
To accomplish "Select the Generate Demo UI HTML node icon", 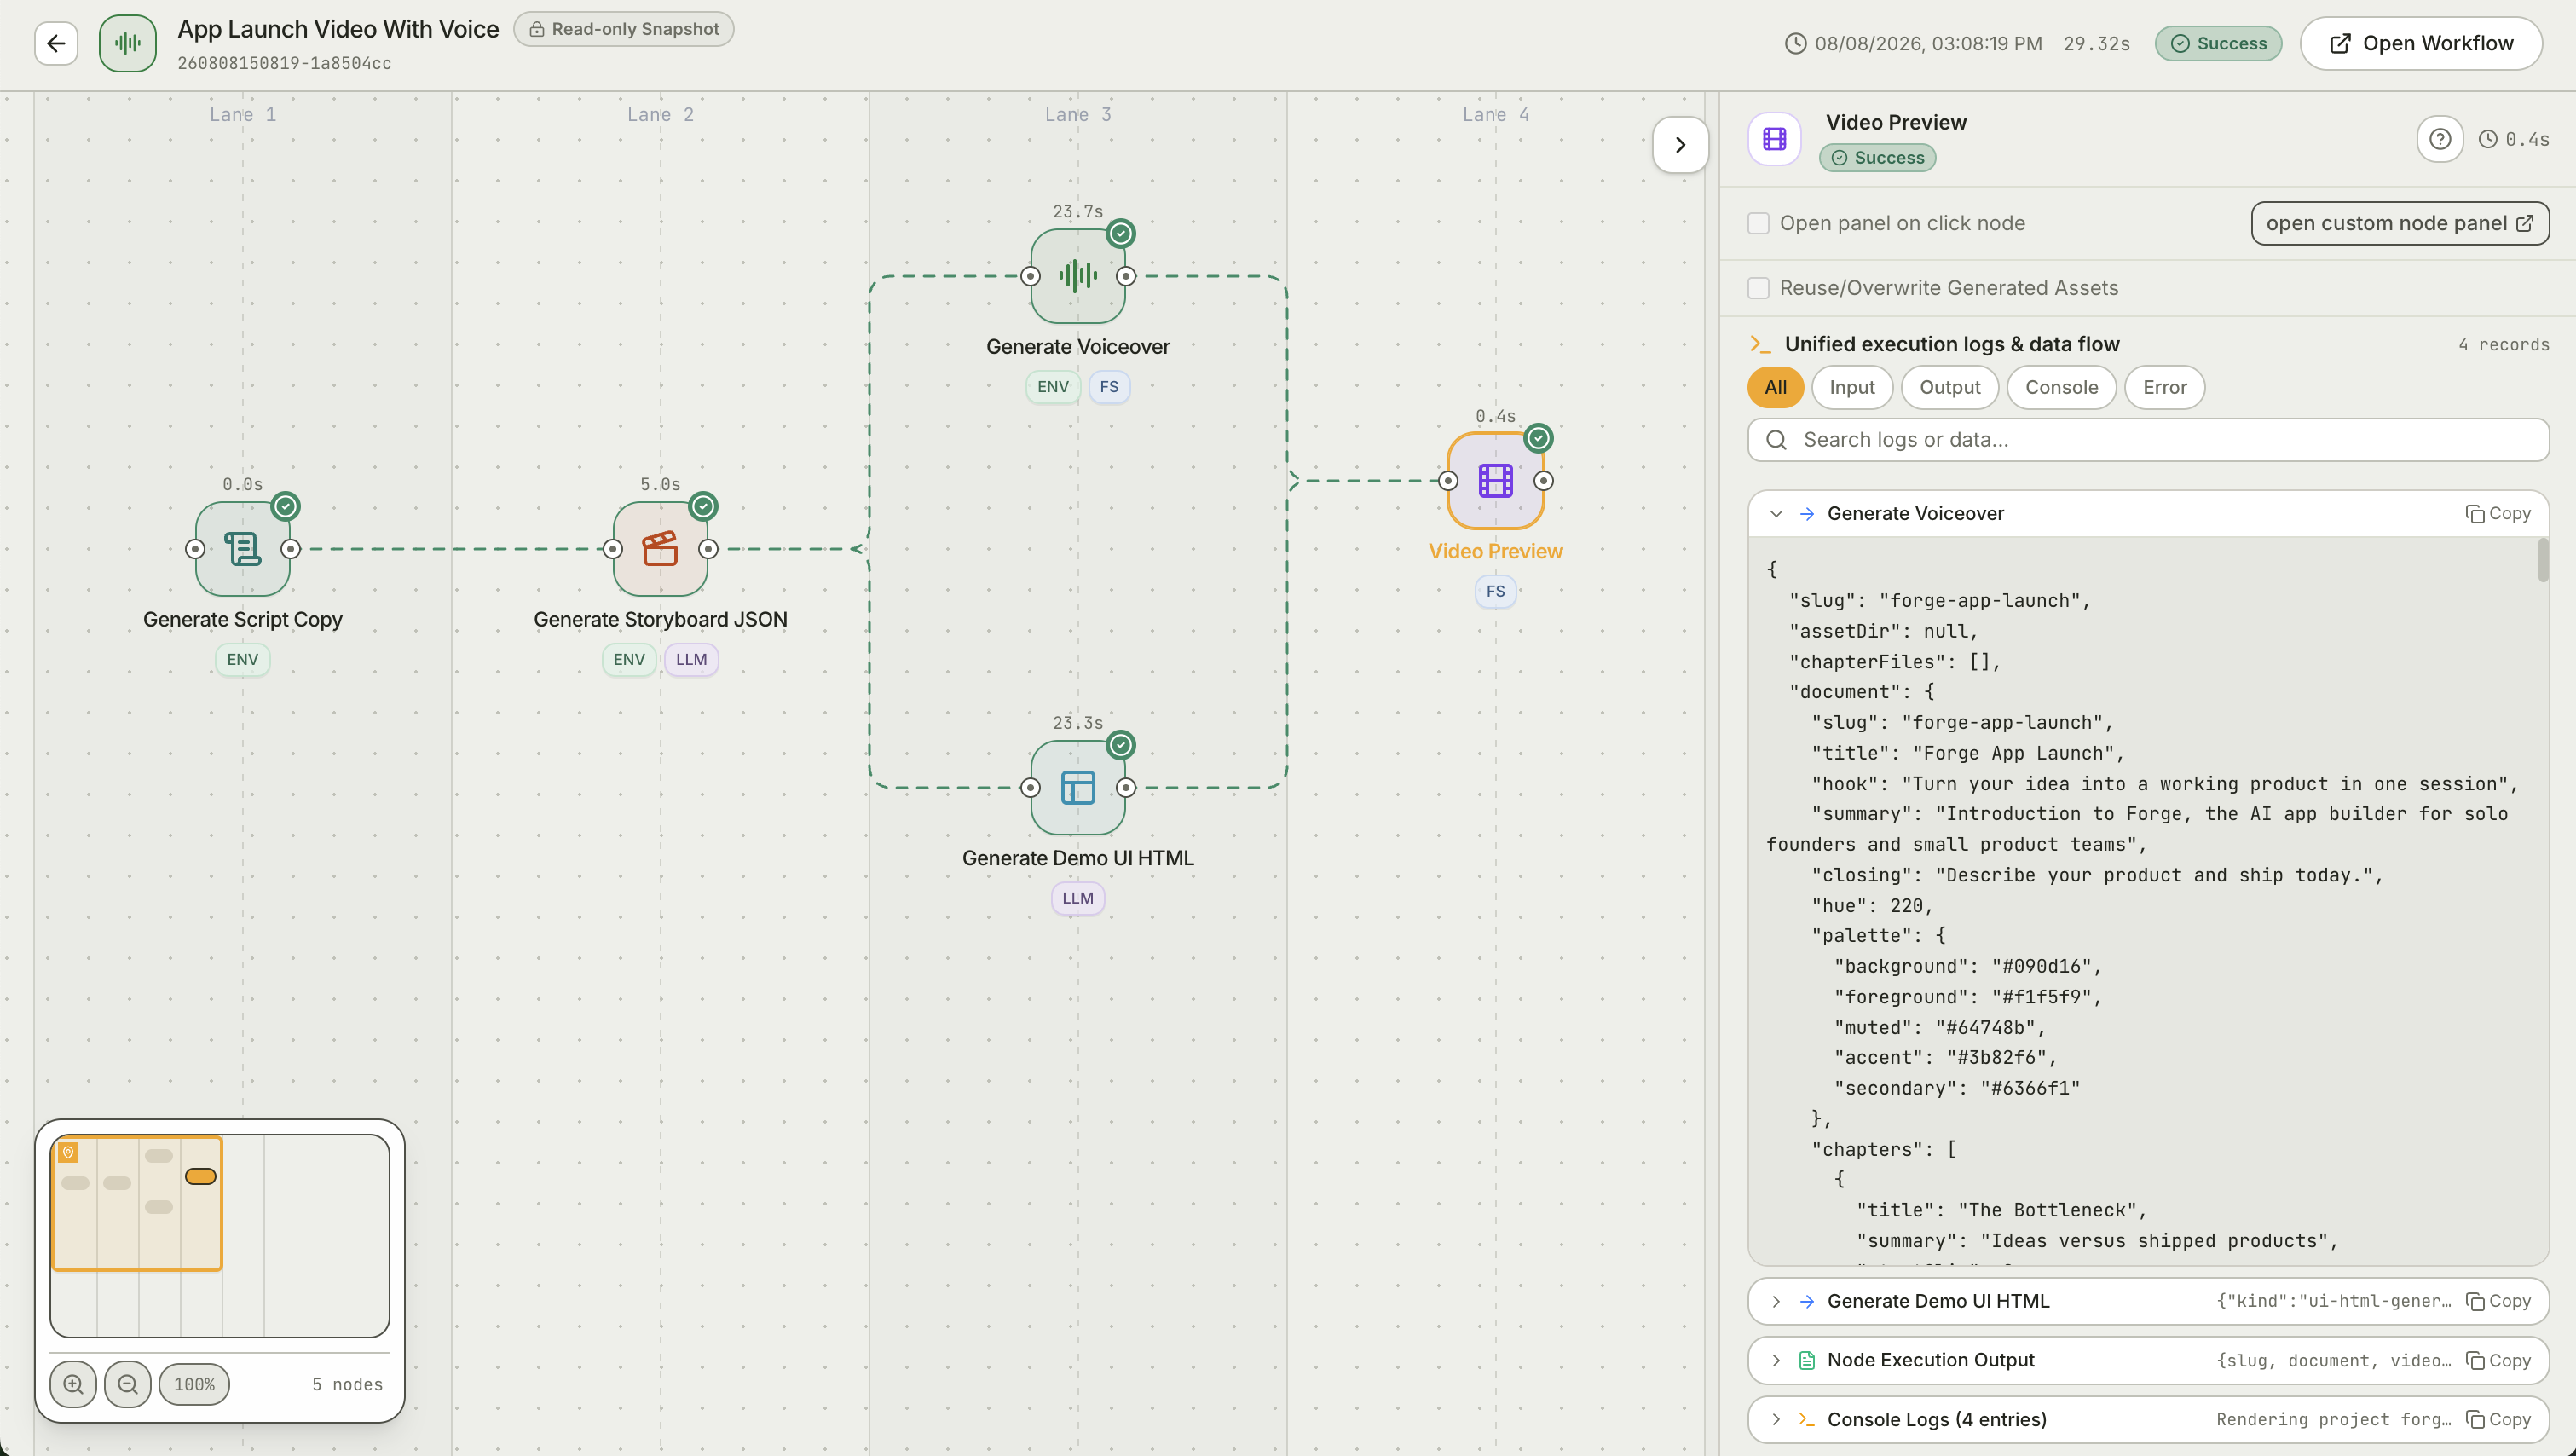I will pyautogui.click(x=1078, y=788).
